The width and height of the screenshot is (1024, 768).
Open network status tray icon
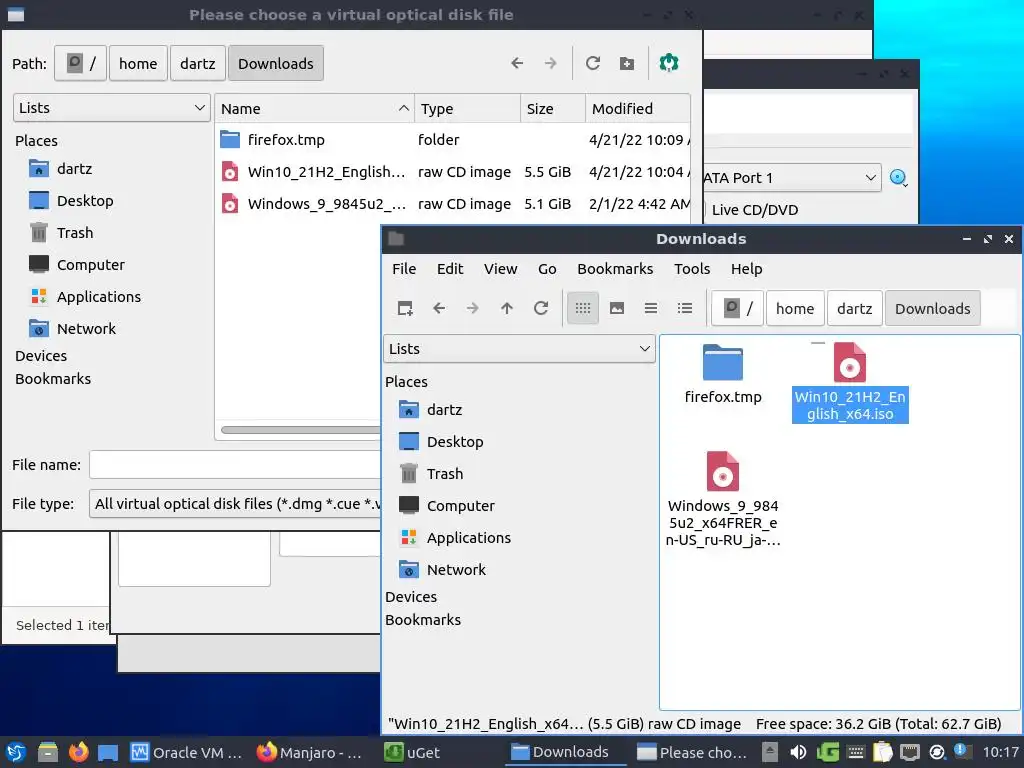click(x=910, y=752)
